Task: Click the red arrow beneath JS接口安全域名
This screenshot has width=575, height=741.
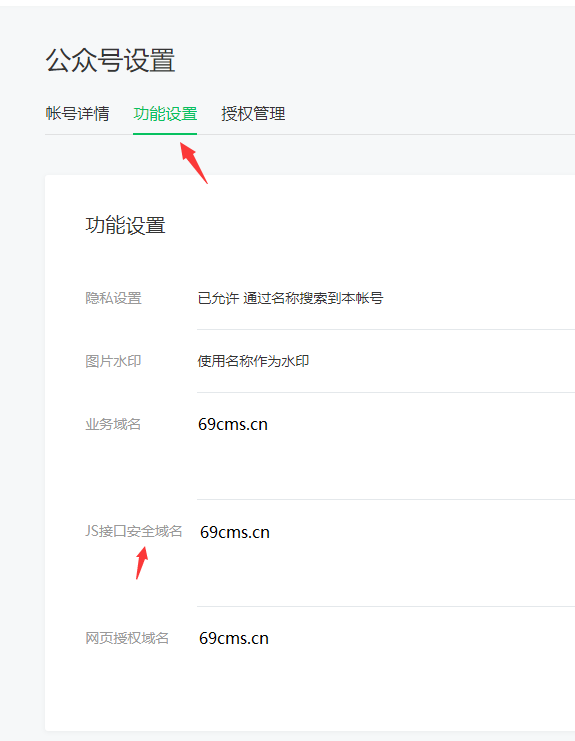Action: [142, 562]
